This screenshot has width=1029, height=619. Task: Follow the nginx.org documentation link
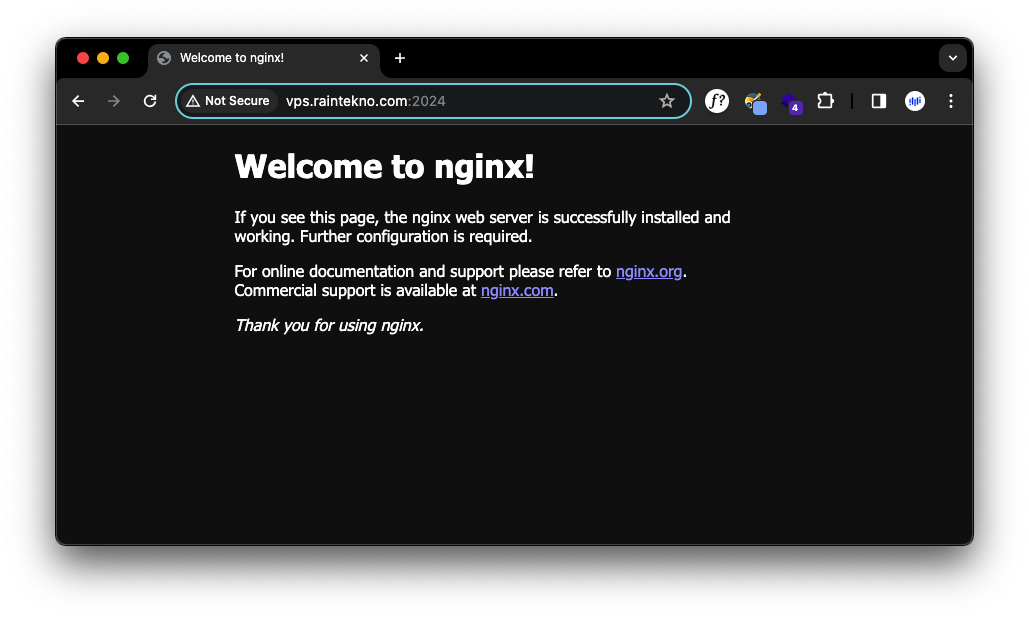pos(648,271)
